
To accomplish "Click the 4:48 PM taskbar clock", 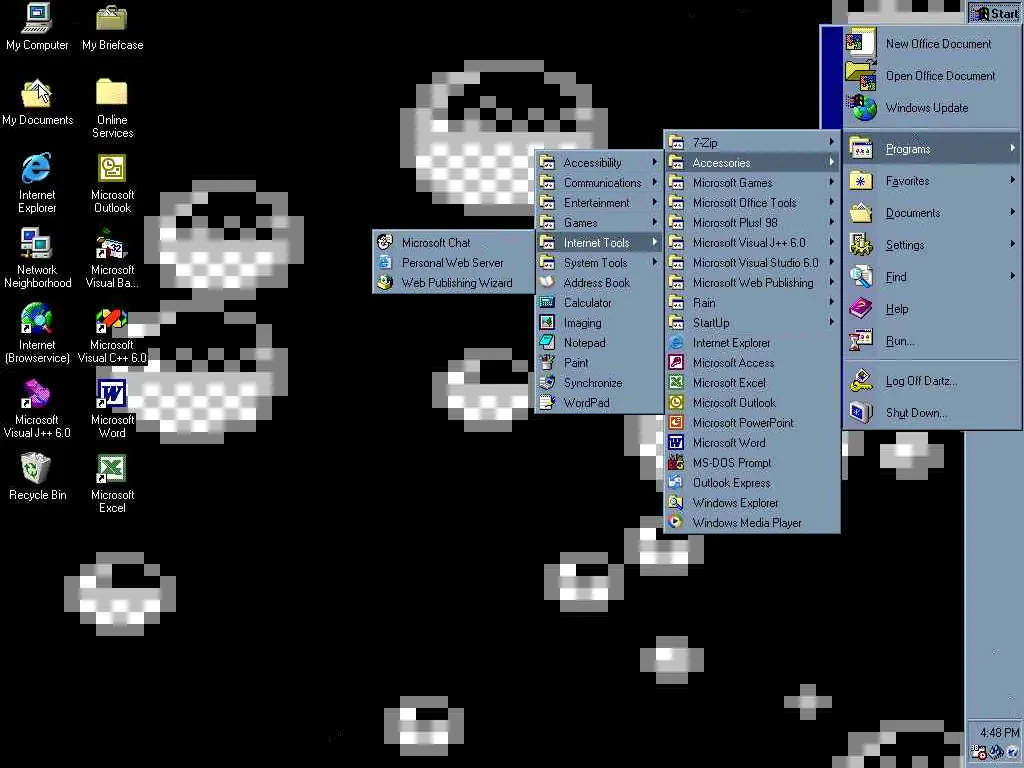I will click(999, 732).
